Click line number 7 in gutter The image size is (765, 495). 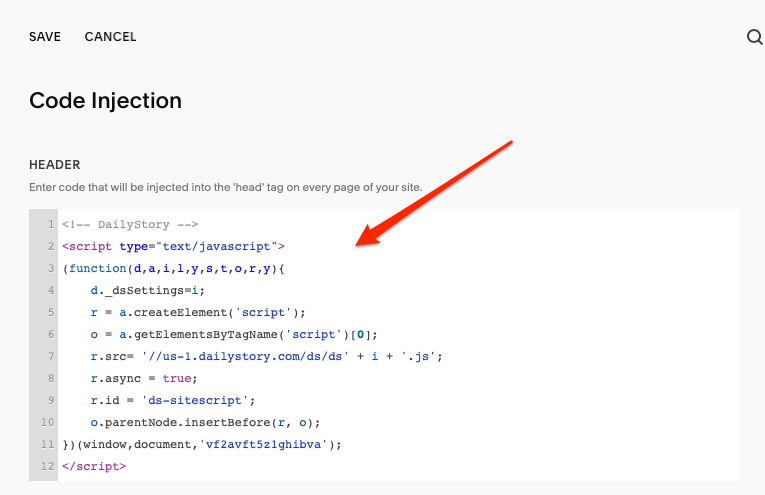[x=51, y=356]
